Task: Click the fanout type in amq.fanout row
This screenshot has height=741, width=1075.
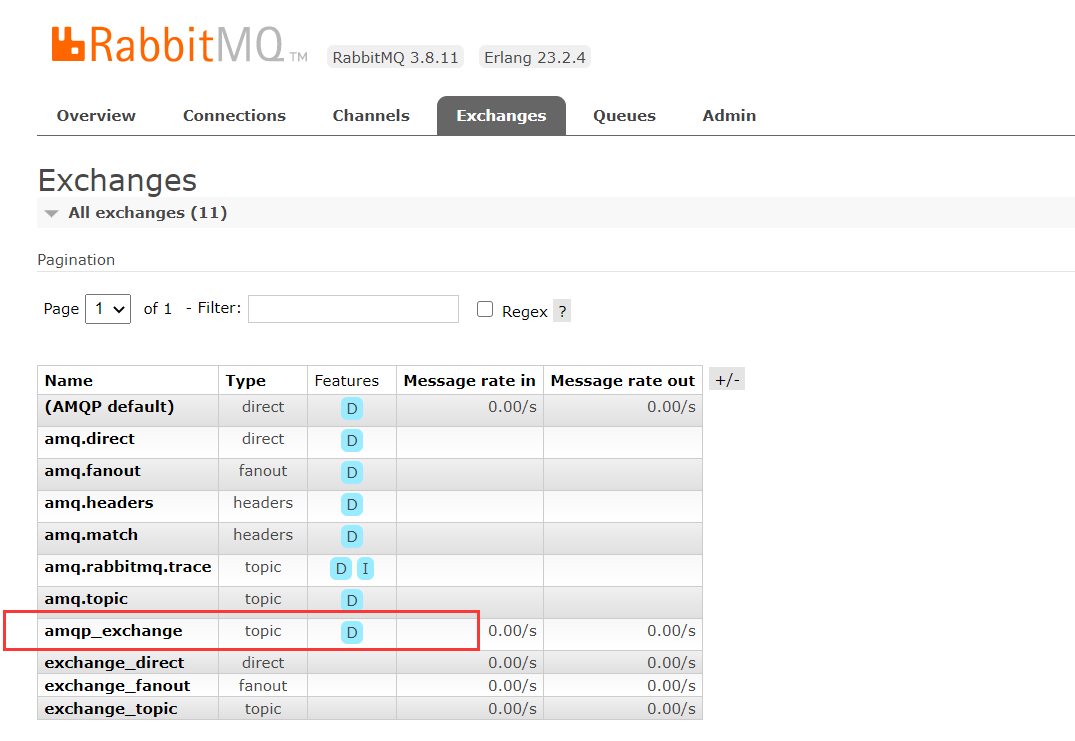Action: pyautogui.click(x=263, y=471)
